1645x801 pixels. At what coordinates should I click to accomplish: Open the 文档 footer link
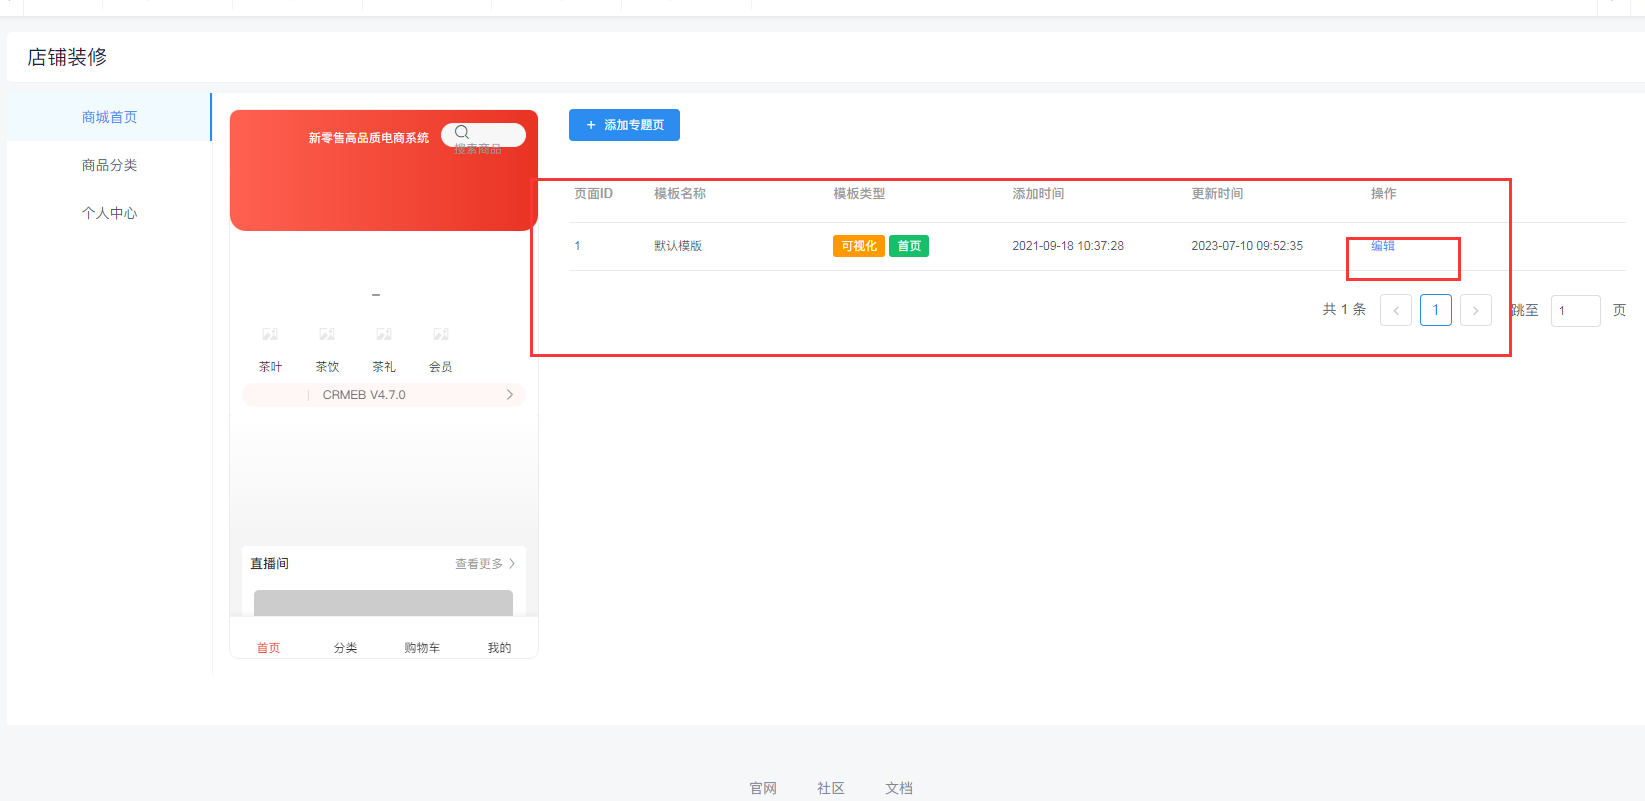point(899,788)
